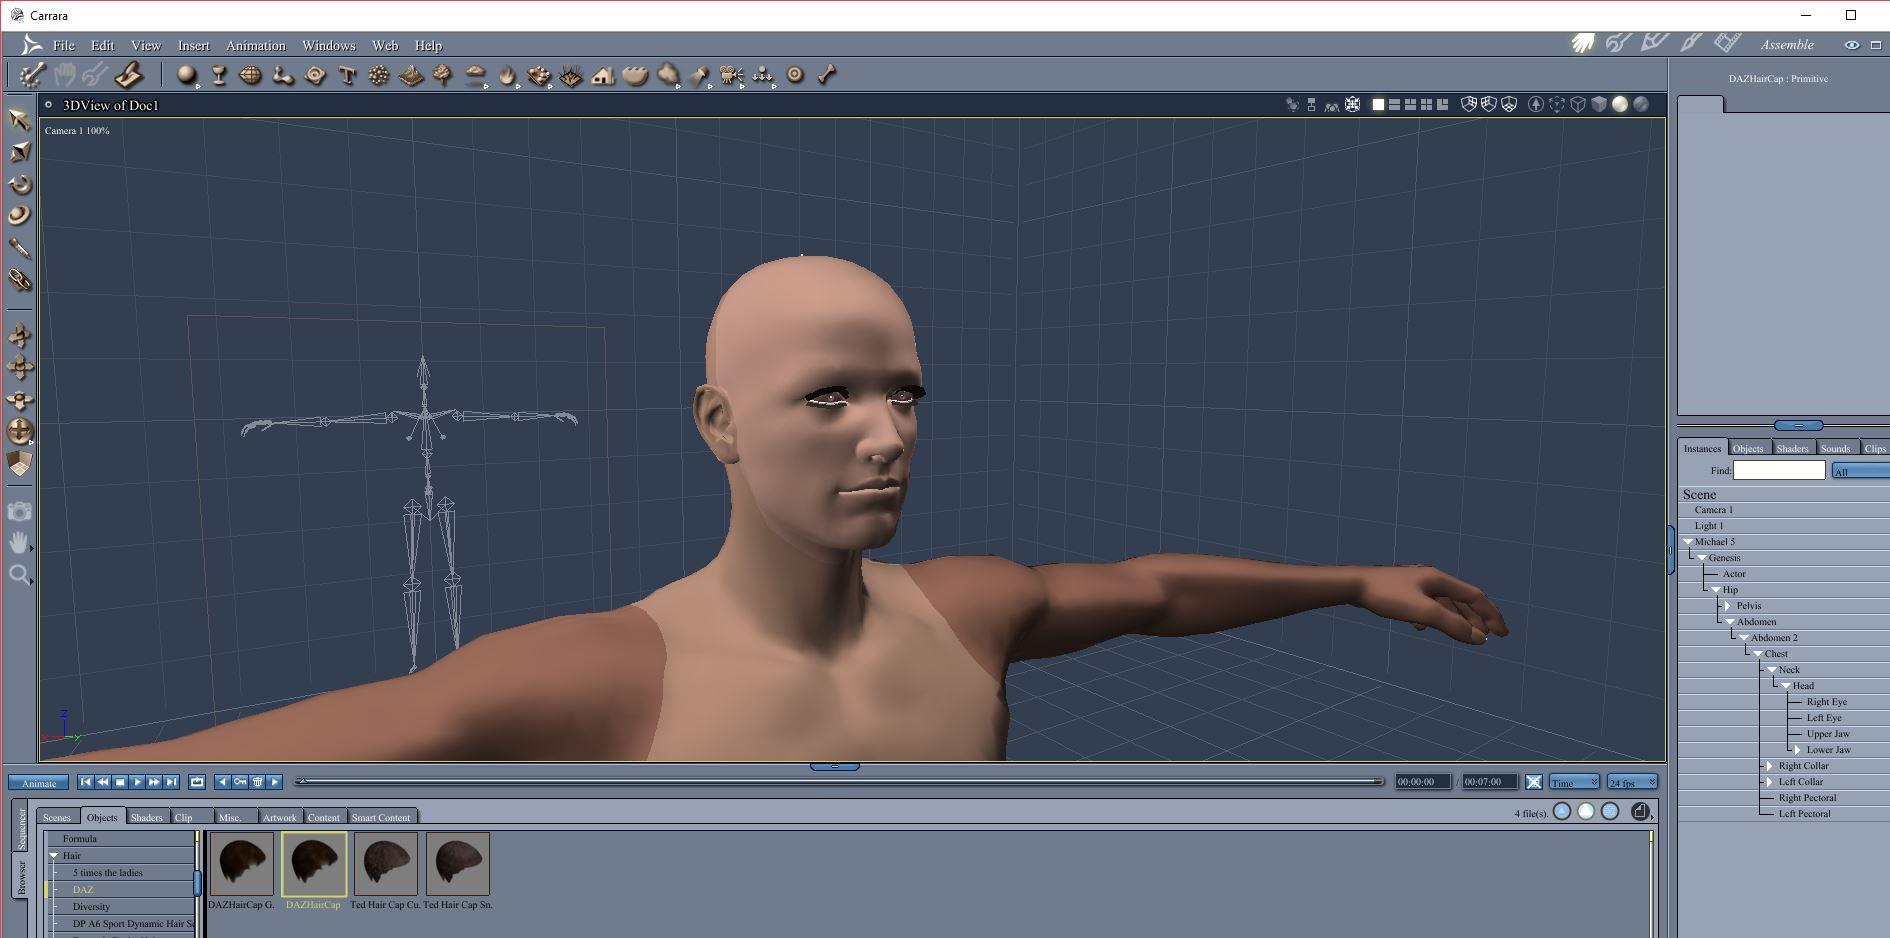The width and height of the screenshot is (1890, 938).
Task: Enable textured shaded display mode sphere
Action: [1640, 104]
